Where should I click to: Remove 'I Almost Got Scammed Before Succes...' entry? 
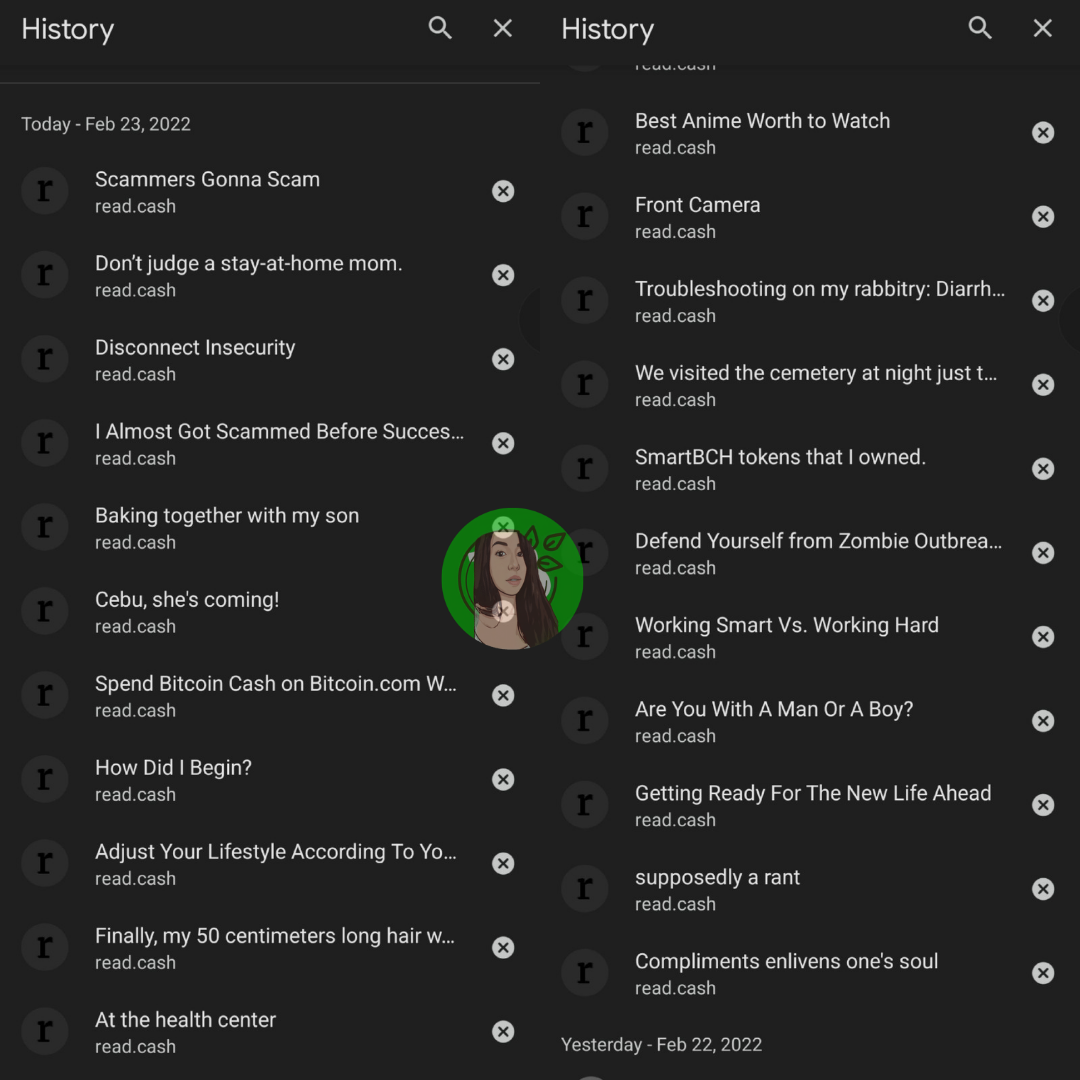[503, 443]
